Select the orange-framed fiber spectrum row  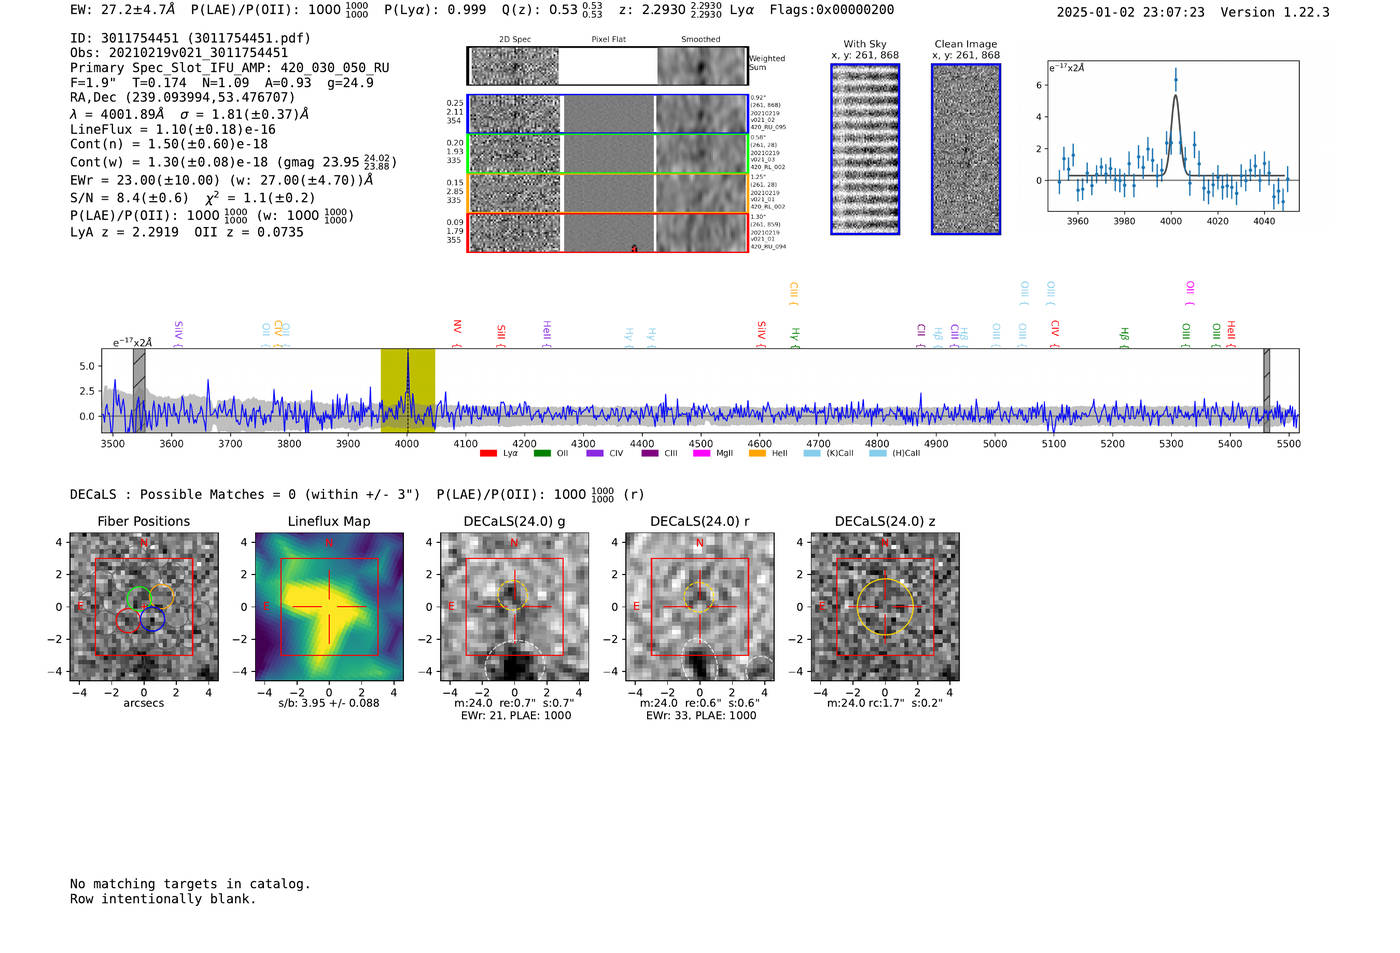[608, 193]
